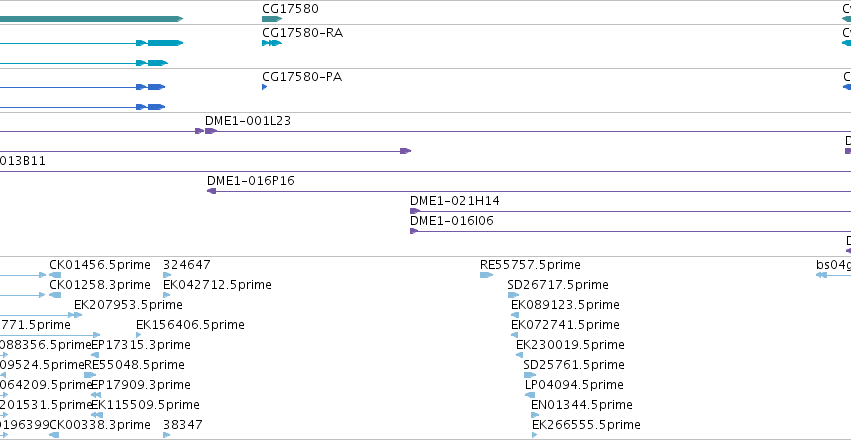Select the CK01456.5prime EST glyph

pyautogui.click(x=55, y=275)
